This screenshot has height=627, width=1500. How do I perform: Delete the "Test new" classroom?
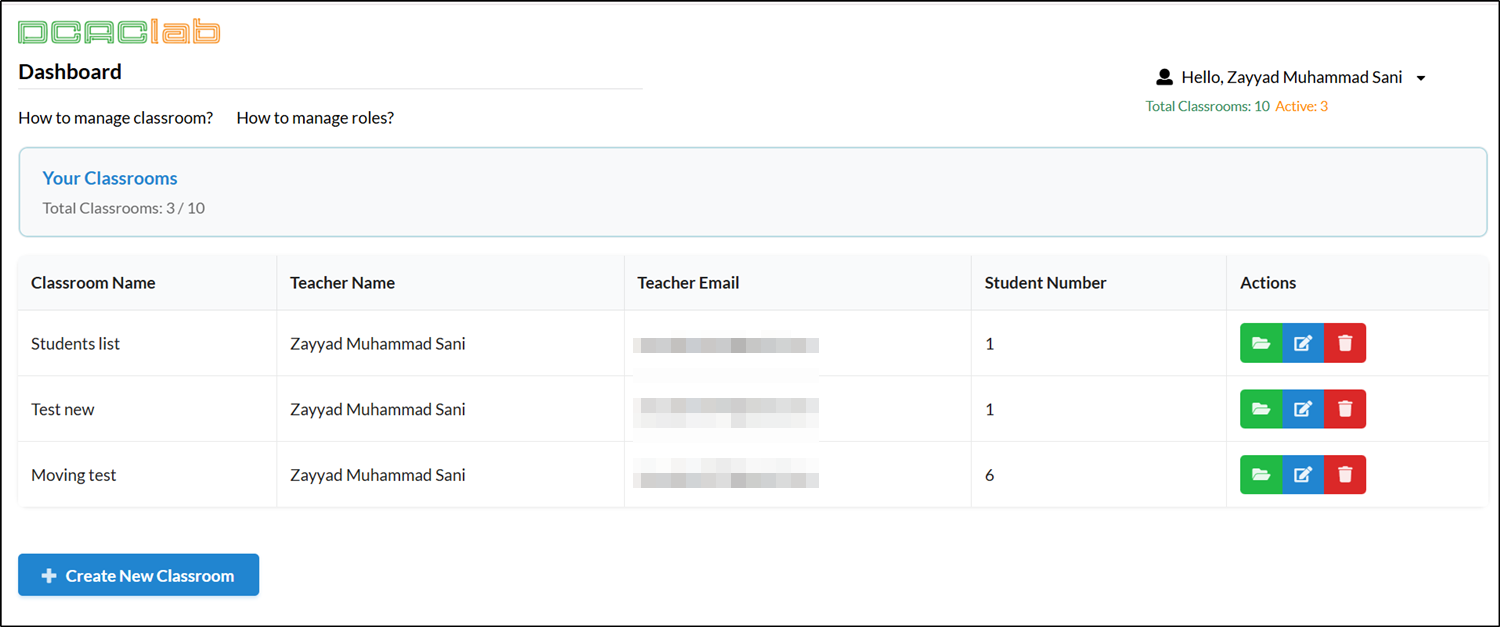[x=1344, y=409]
